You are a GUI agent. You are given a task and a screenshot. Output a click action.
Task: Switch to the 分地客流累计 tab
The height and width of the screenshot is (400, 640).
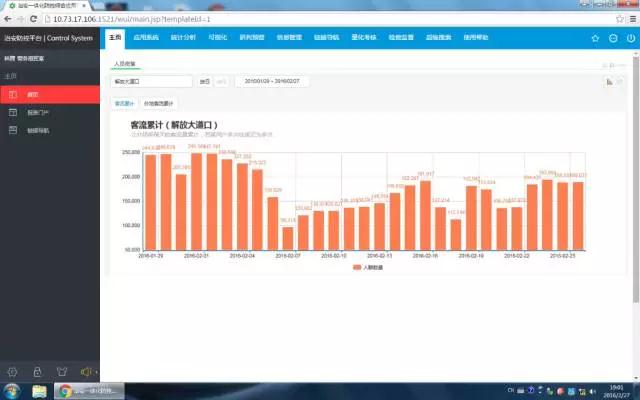pos(158,103)
